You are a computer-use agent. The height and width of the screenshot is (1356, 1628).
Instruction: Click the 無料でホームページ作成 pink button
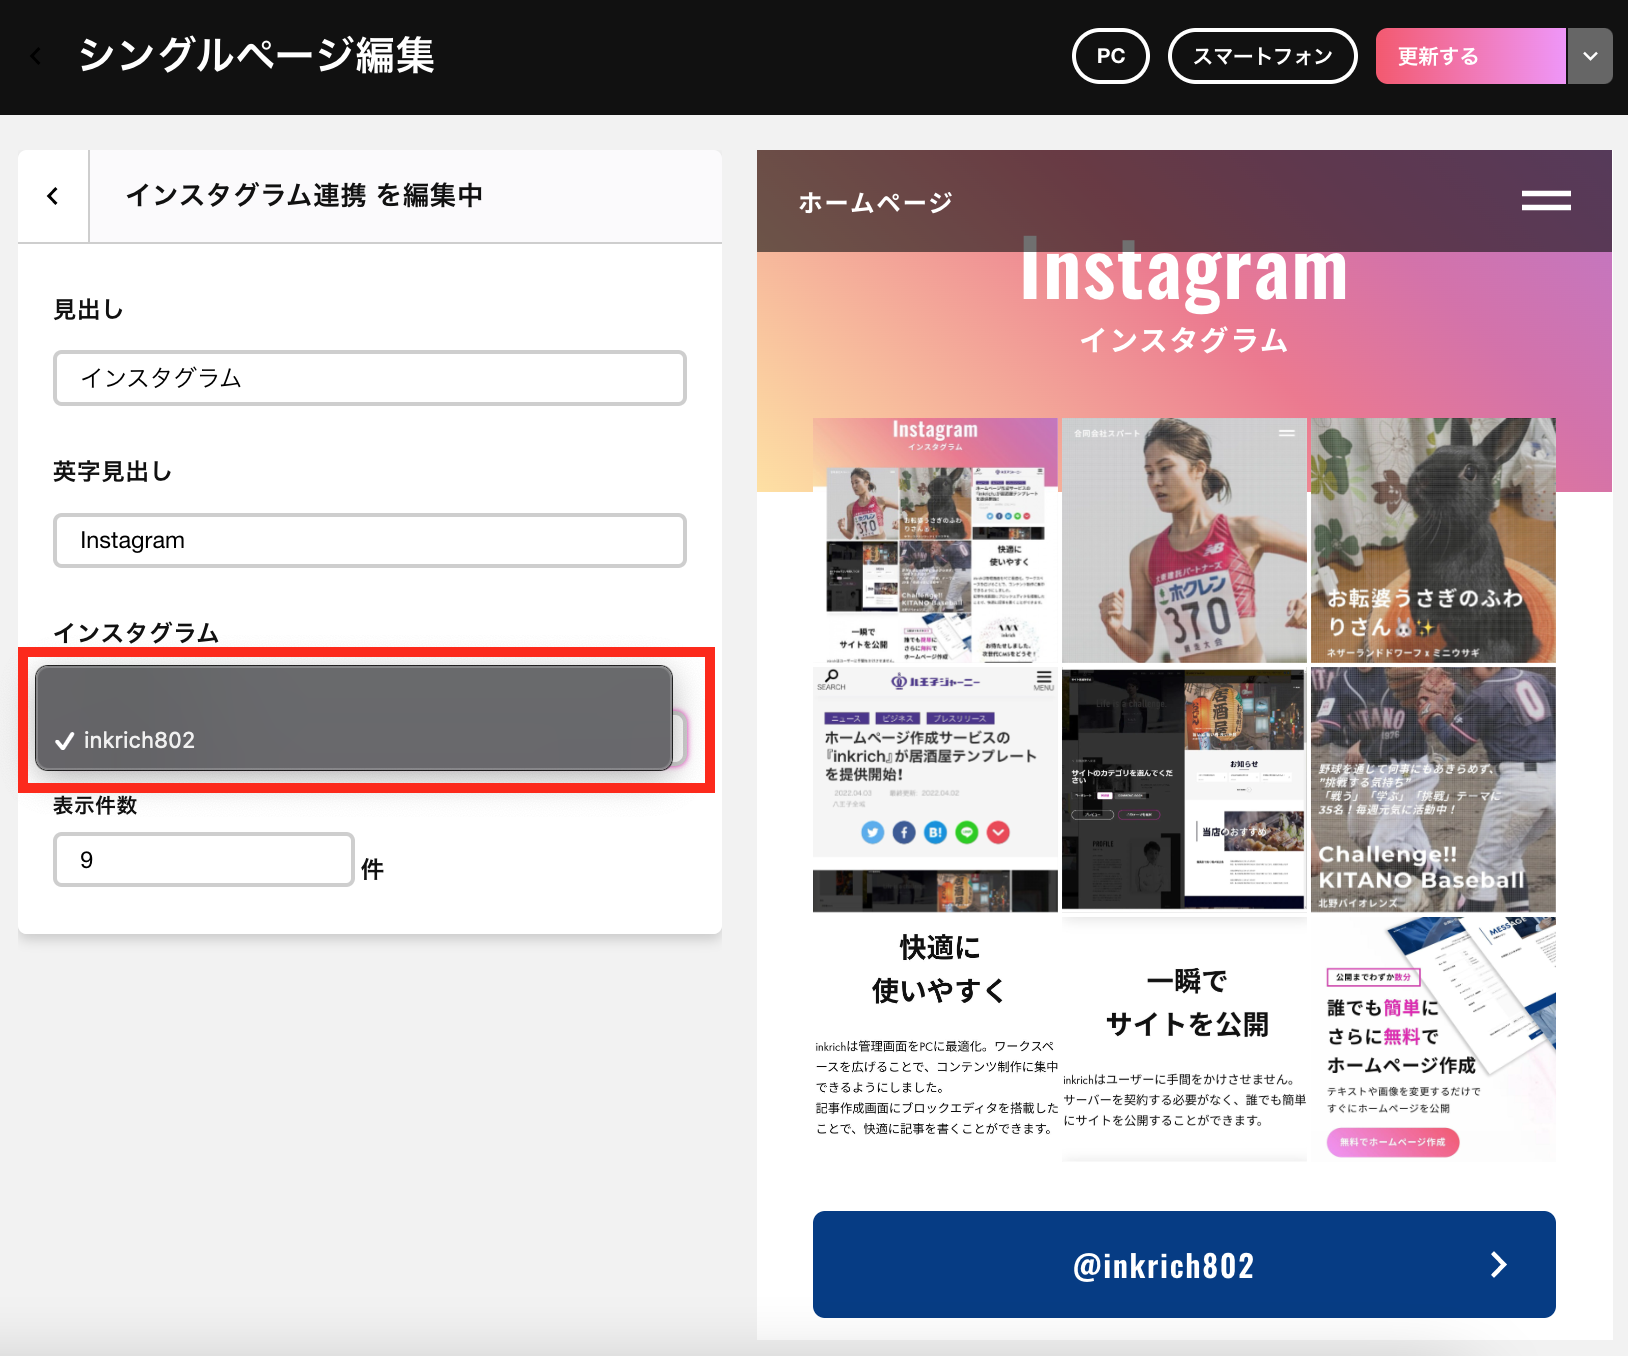(x=1393, y=1142)
